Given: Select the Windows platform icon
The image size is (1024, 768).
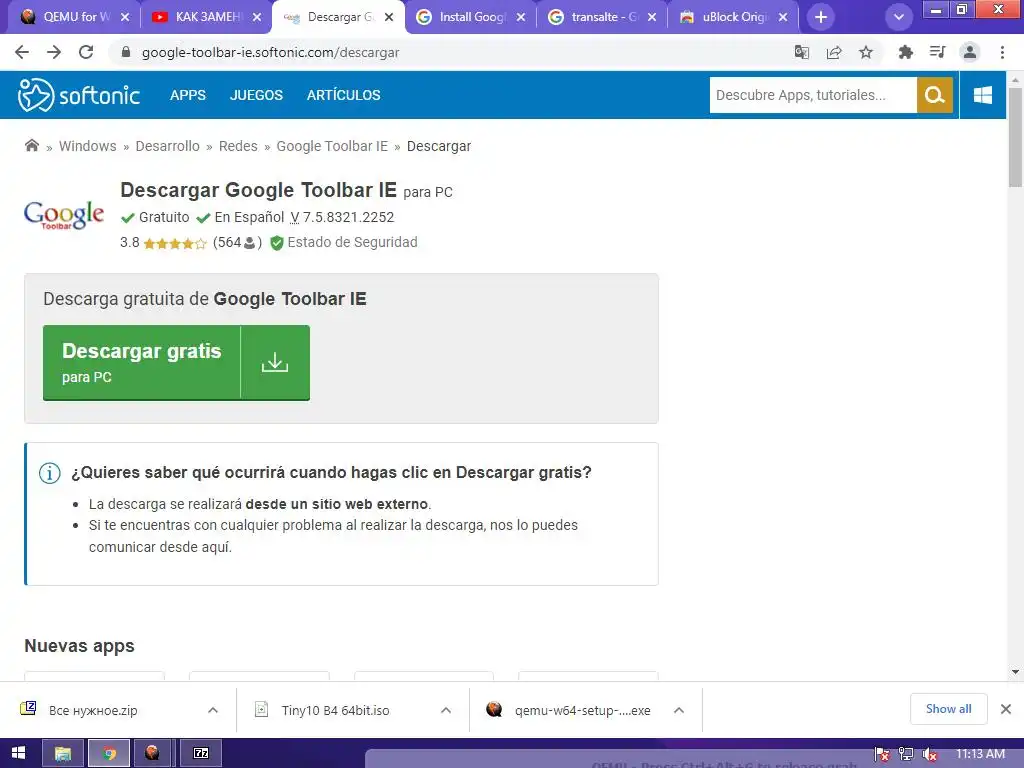Looking at the screenshot, I should [x=983, y=95].
